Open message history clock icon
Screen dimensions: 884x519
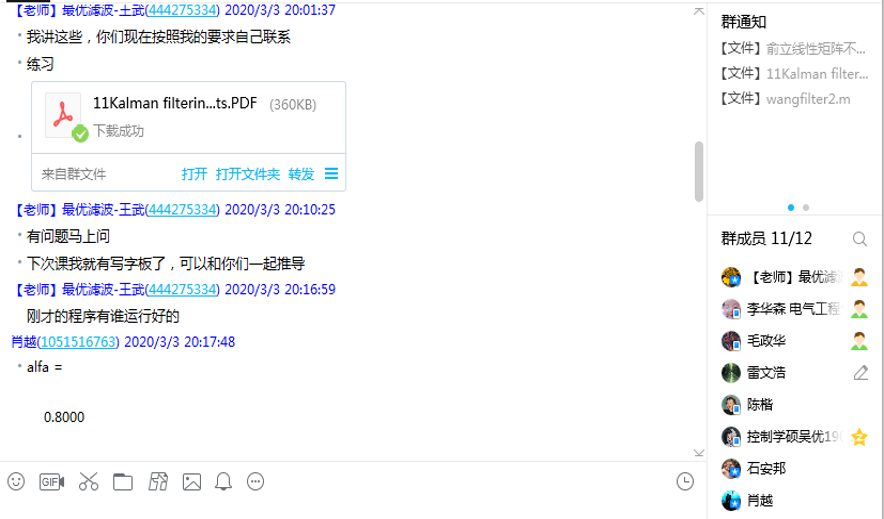(685, 481)
